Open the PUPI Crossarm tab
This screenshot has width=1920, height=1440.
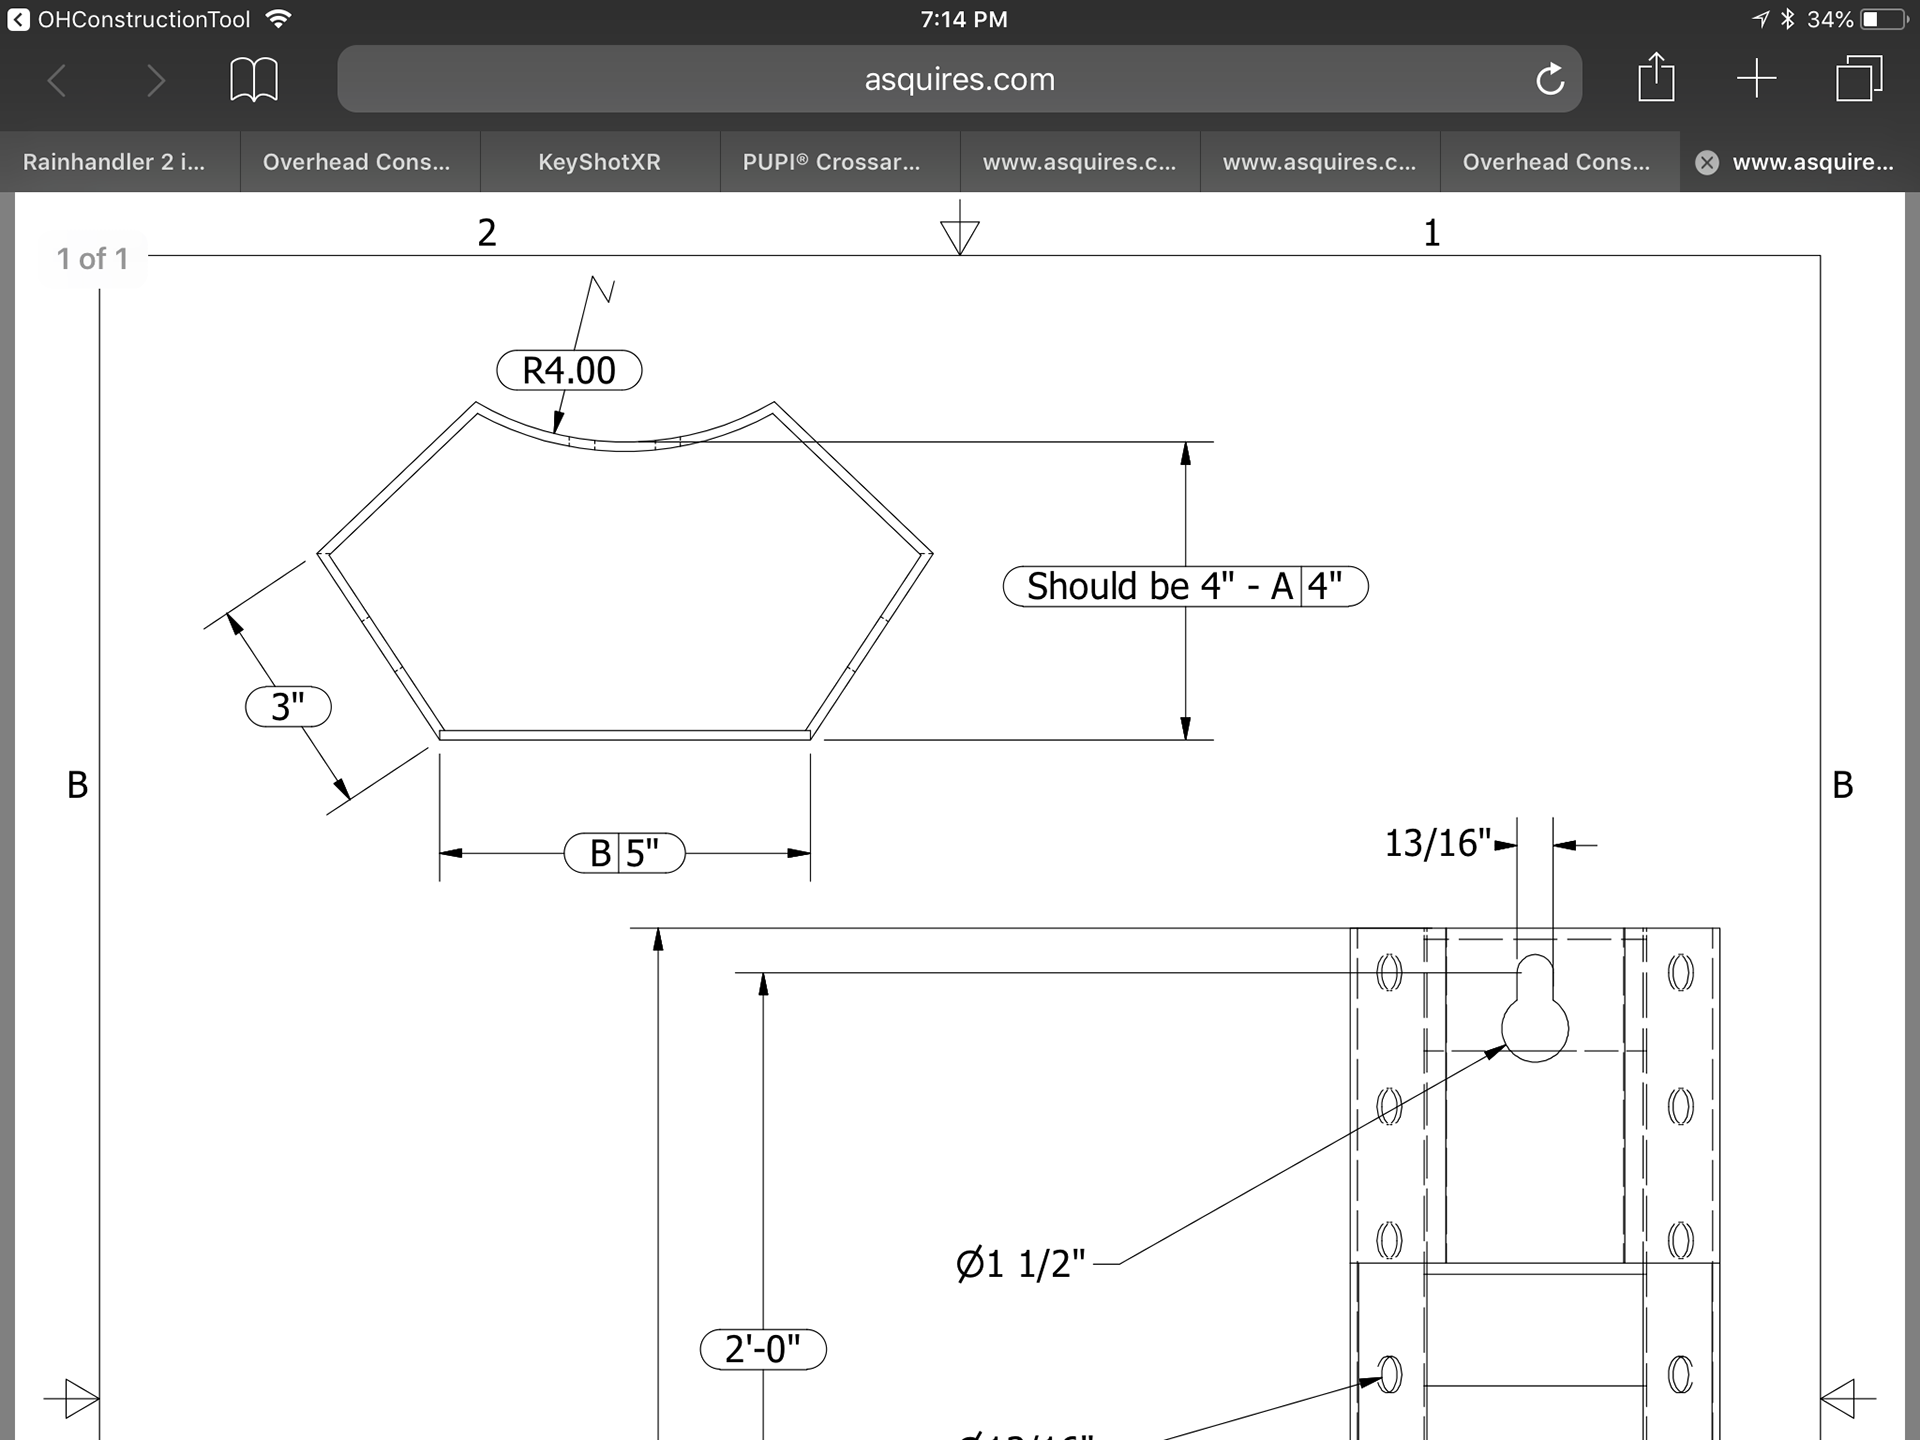click(831, 162)
